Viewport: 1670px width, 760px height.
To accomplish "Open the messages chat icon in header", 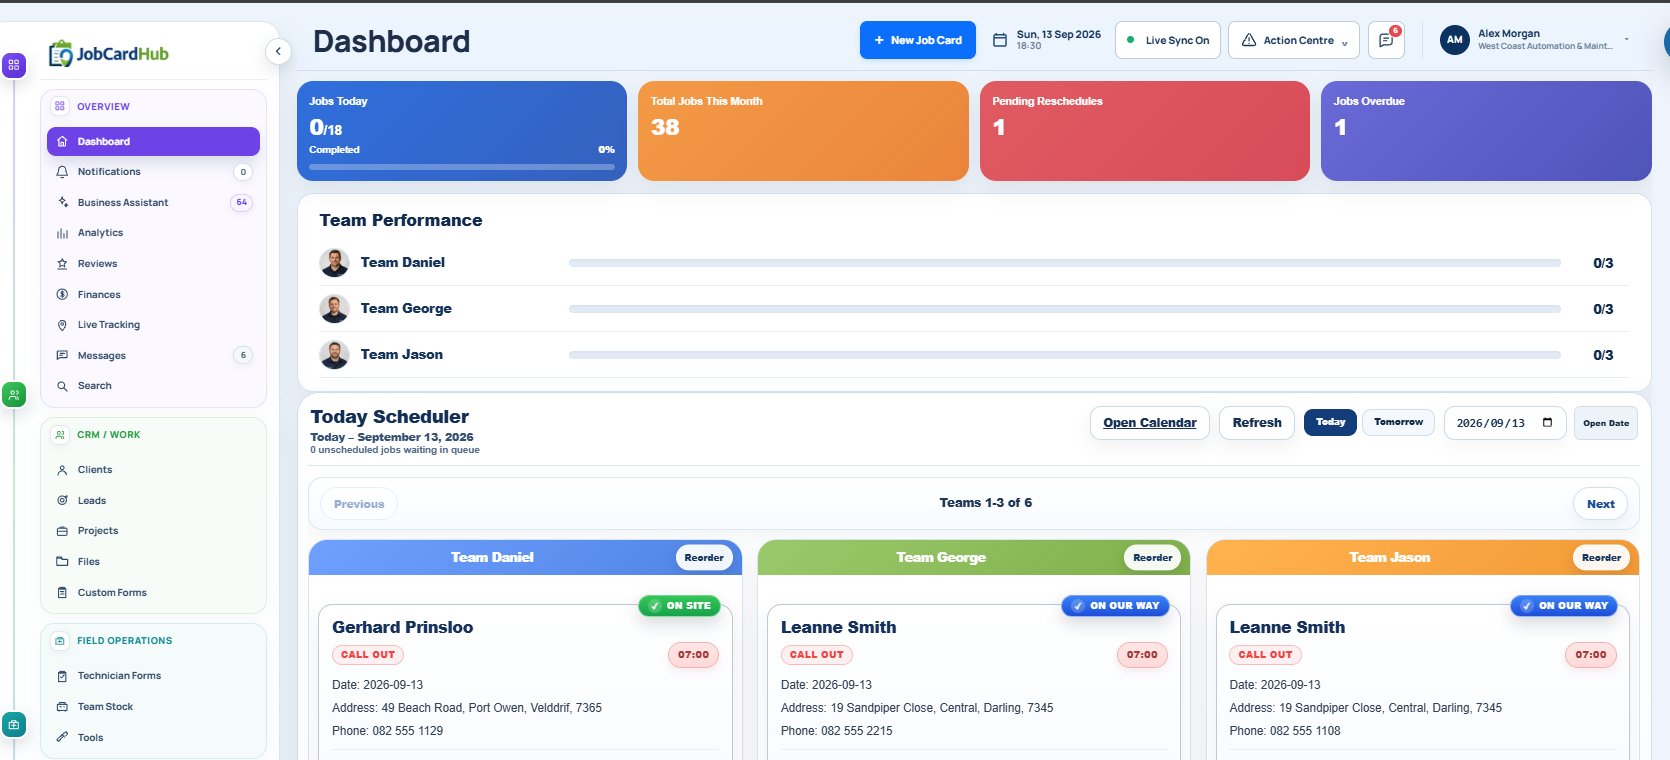I will point(1386,40).
